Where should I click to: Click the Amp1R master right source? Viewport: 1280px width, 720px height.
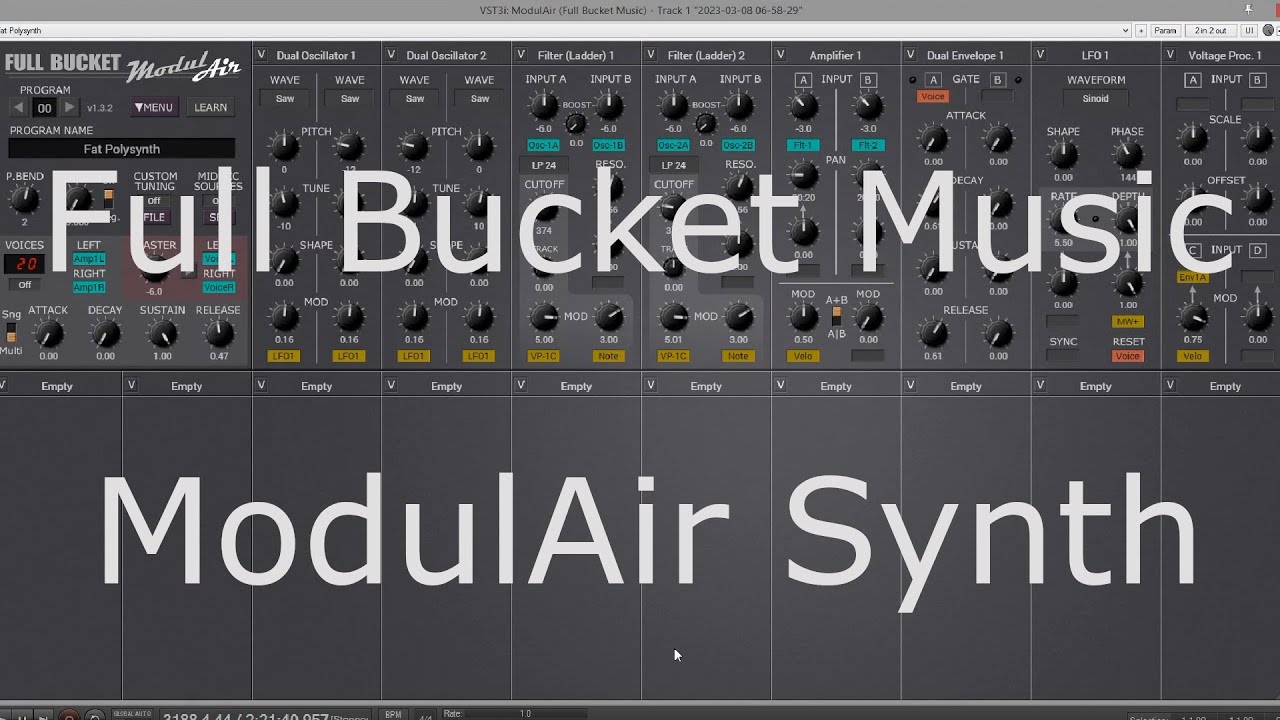pos(89,287)
